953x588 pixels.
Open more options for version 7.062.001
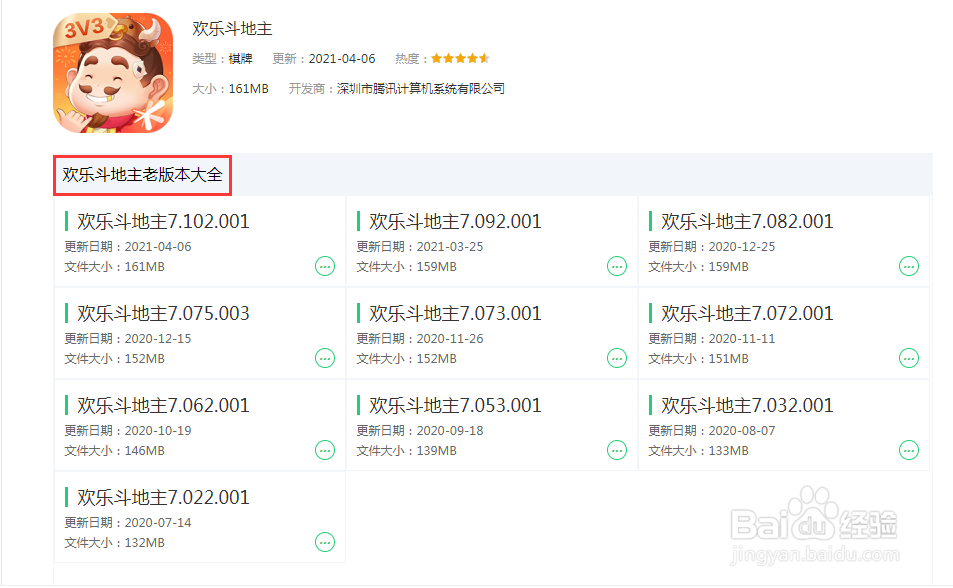coord(325,450)
